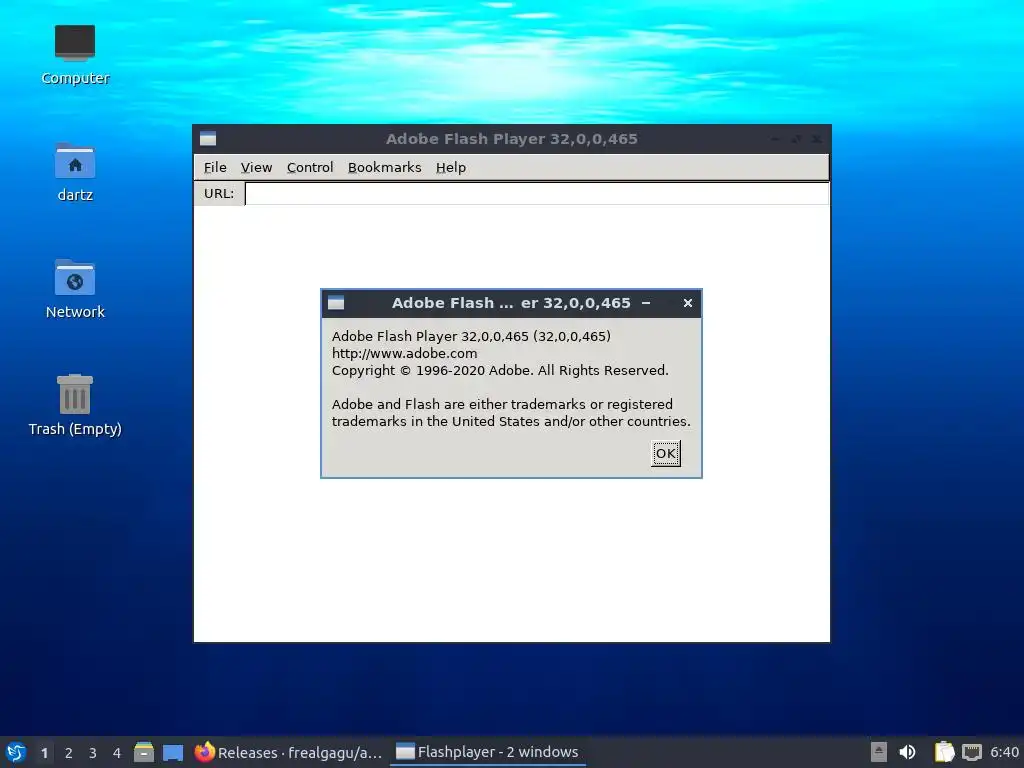Click the trademarks notice paragraph

point(511,413)
